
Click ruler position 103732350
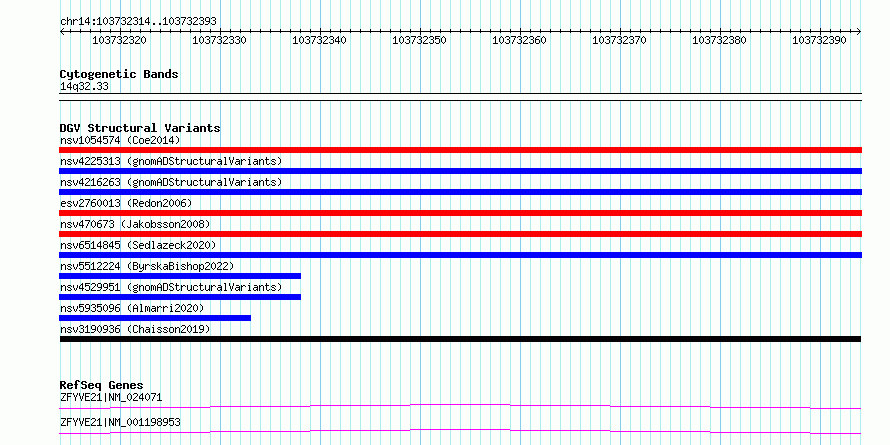419,40
